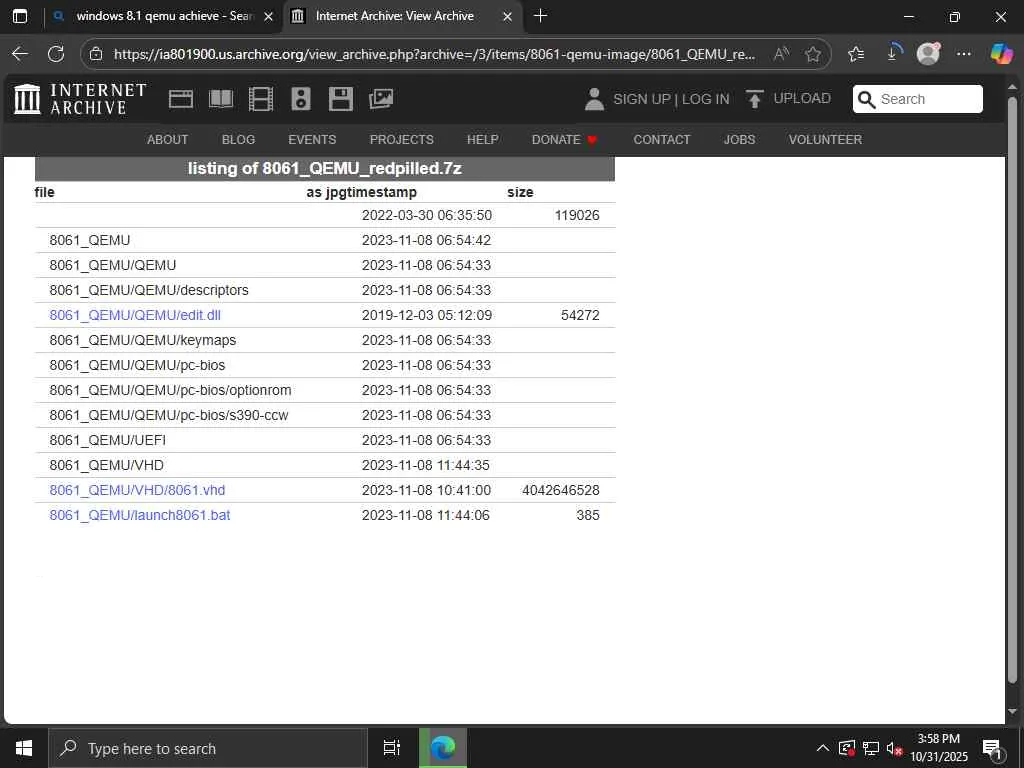Switch to the windows 8.1 qemu achieve tab
1024x768 pixels.
click(x=163, y=16)
